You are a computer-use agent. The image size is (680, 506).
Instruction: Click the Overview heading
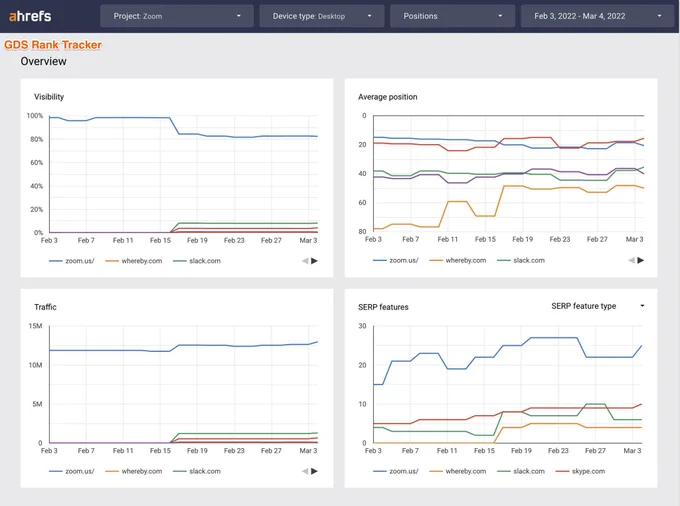click(43, 62)
